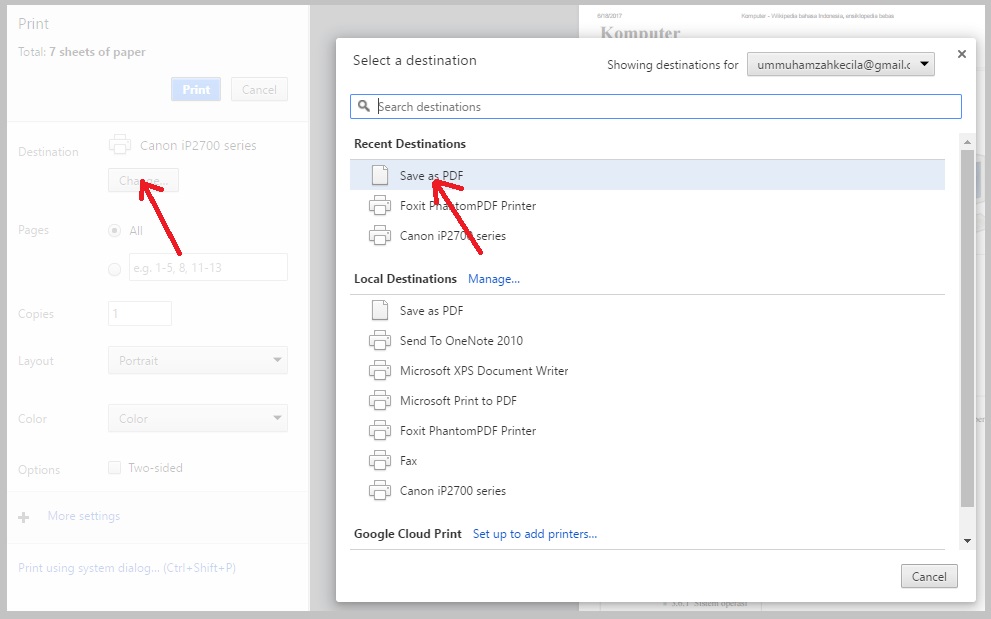Click the Send To OneNote 2010 printer icon
991x619 pixels.
point(379,341)
